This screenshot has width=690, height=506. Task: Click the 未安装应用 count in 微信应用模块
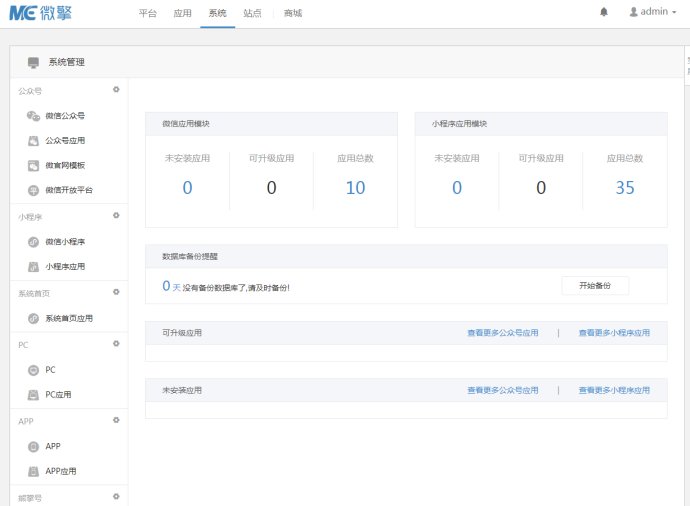[x=187, y=188]
